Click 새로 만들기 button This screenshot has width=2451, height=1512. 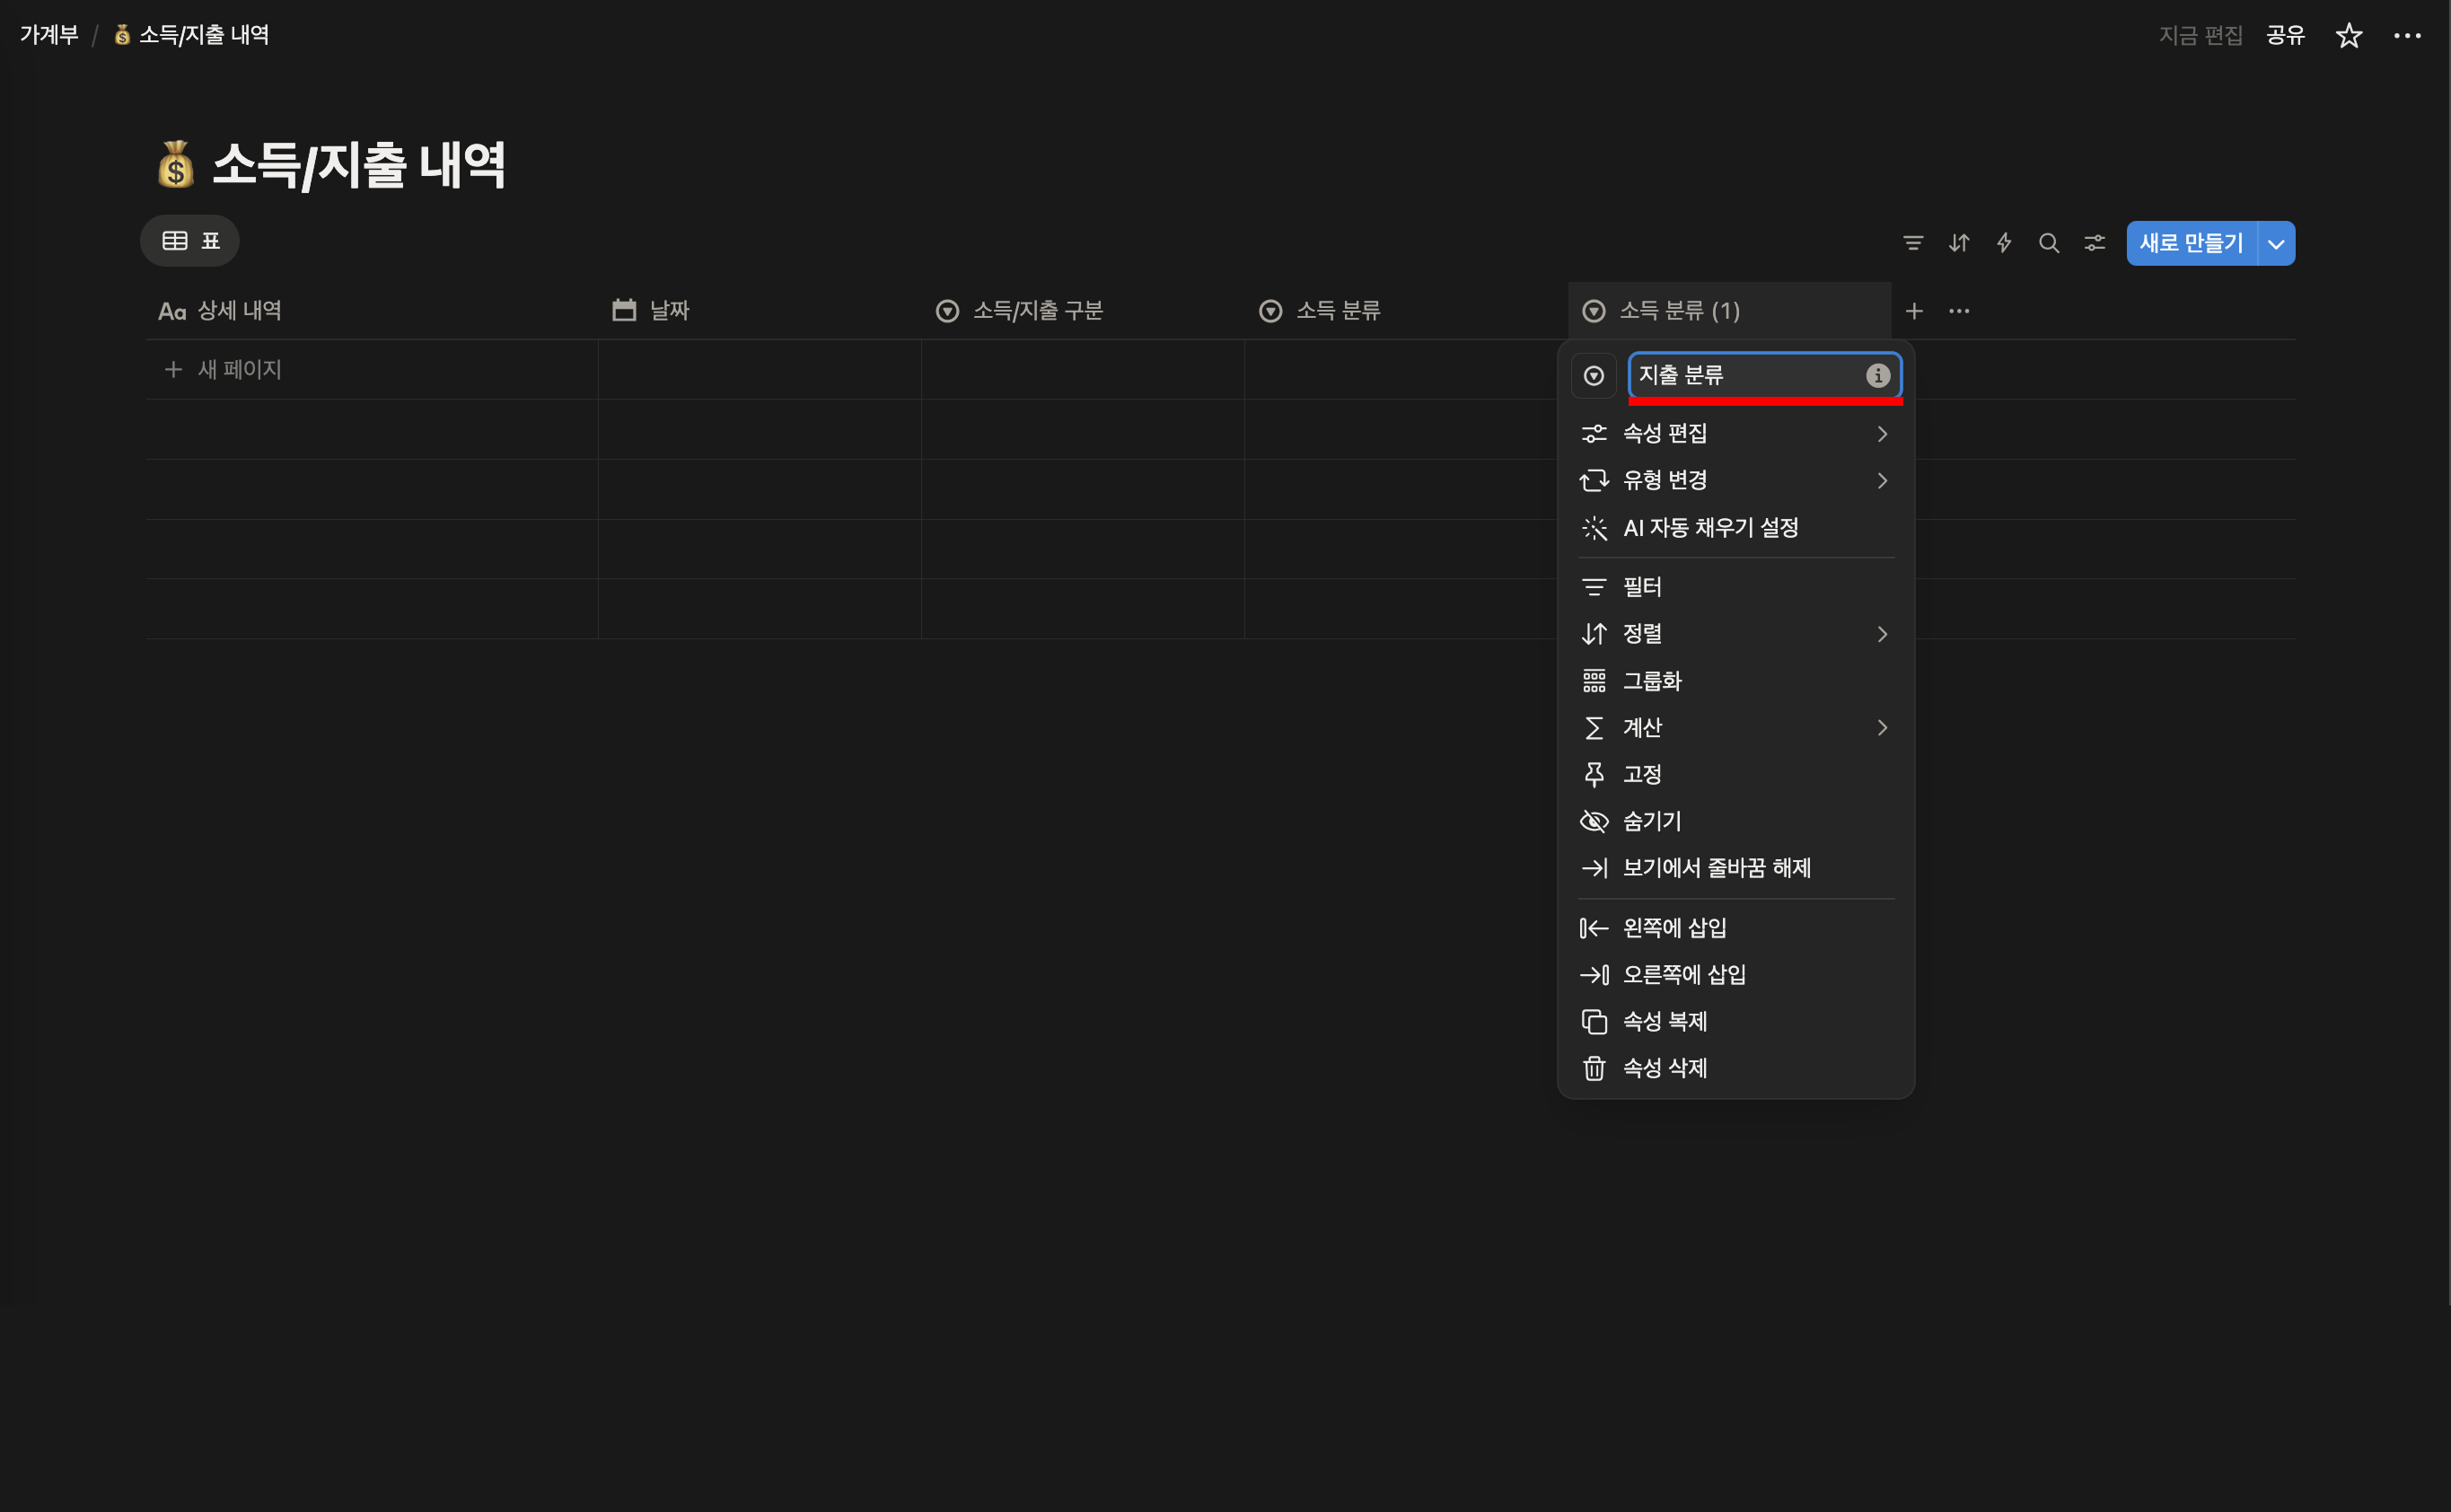(x=2190, y=243)
